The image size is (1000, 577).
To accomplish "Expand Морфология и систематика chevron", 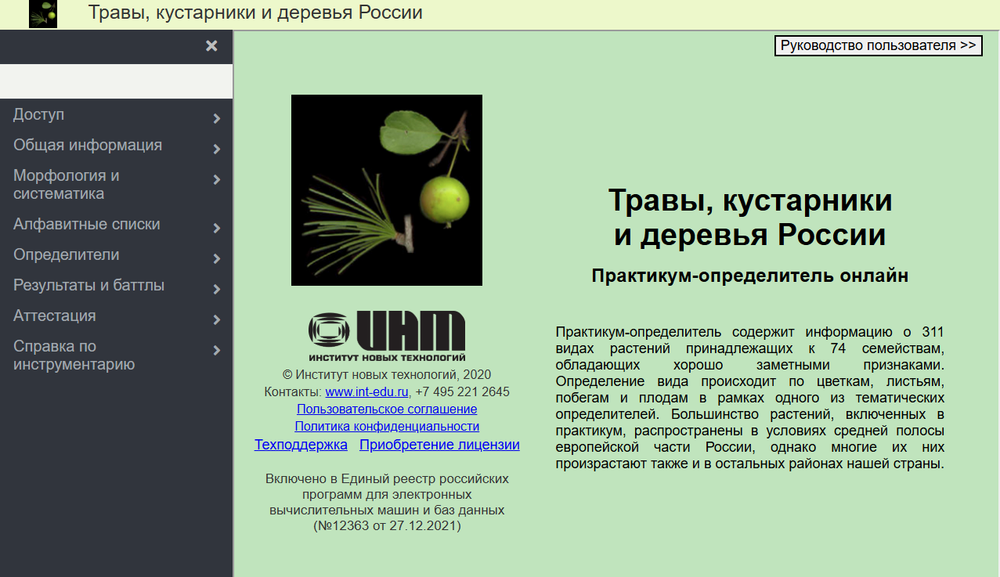I will [217, 180].
